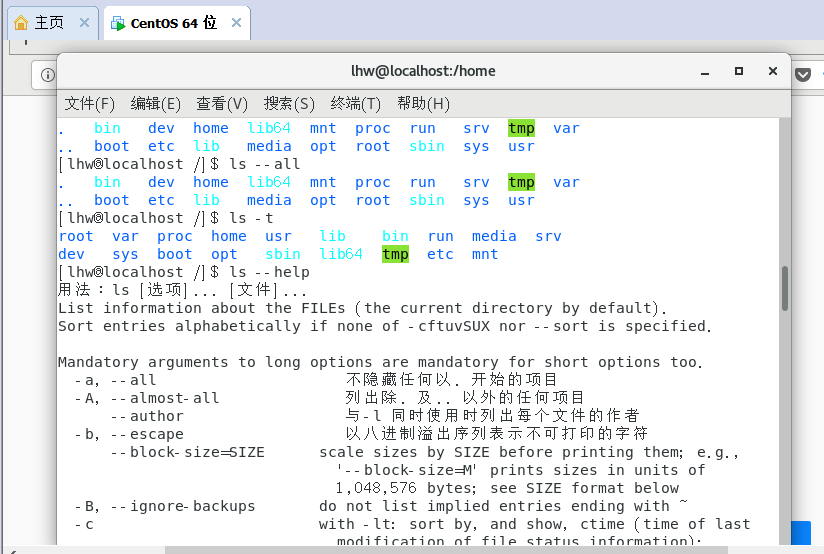Click '不隐藏任何以 . 开始的项目' description

coord(451,380)
